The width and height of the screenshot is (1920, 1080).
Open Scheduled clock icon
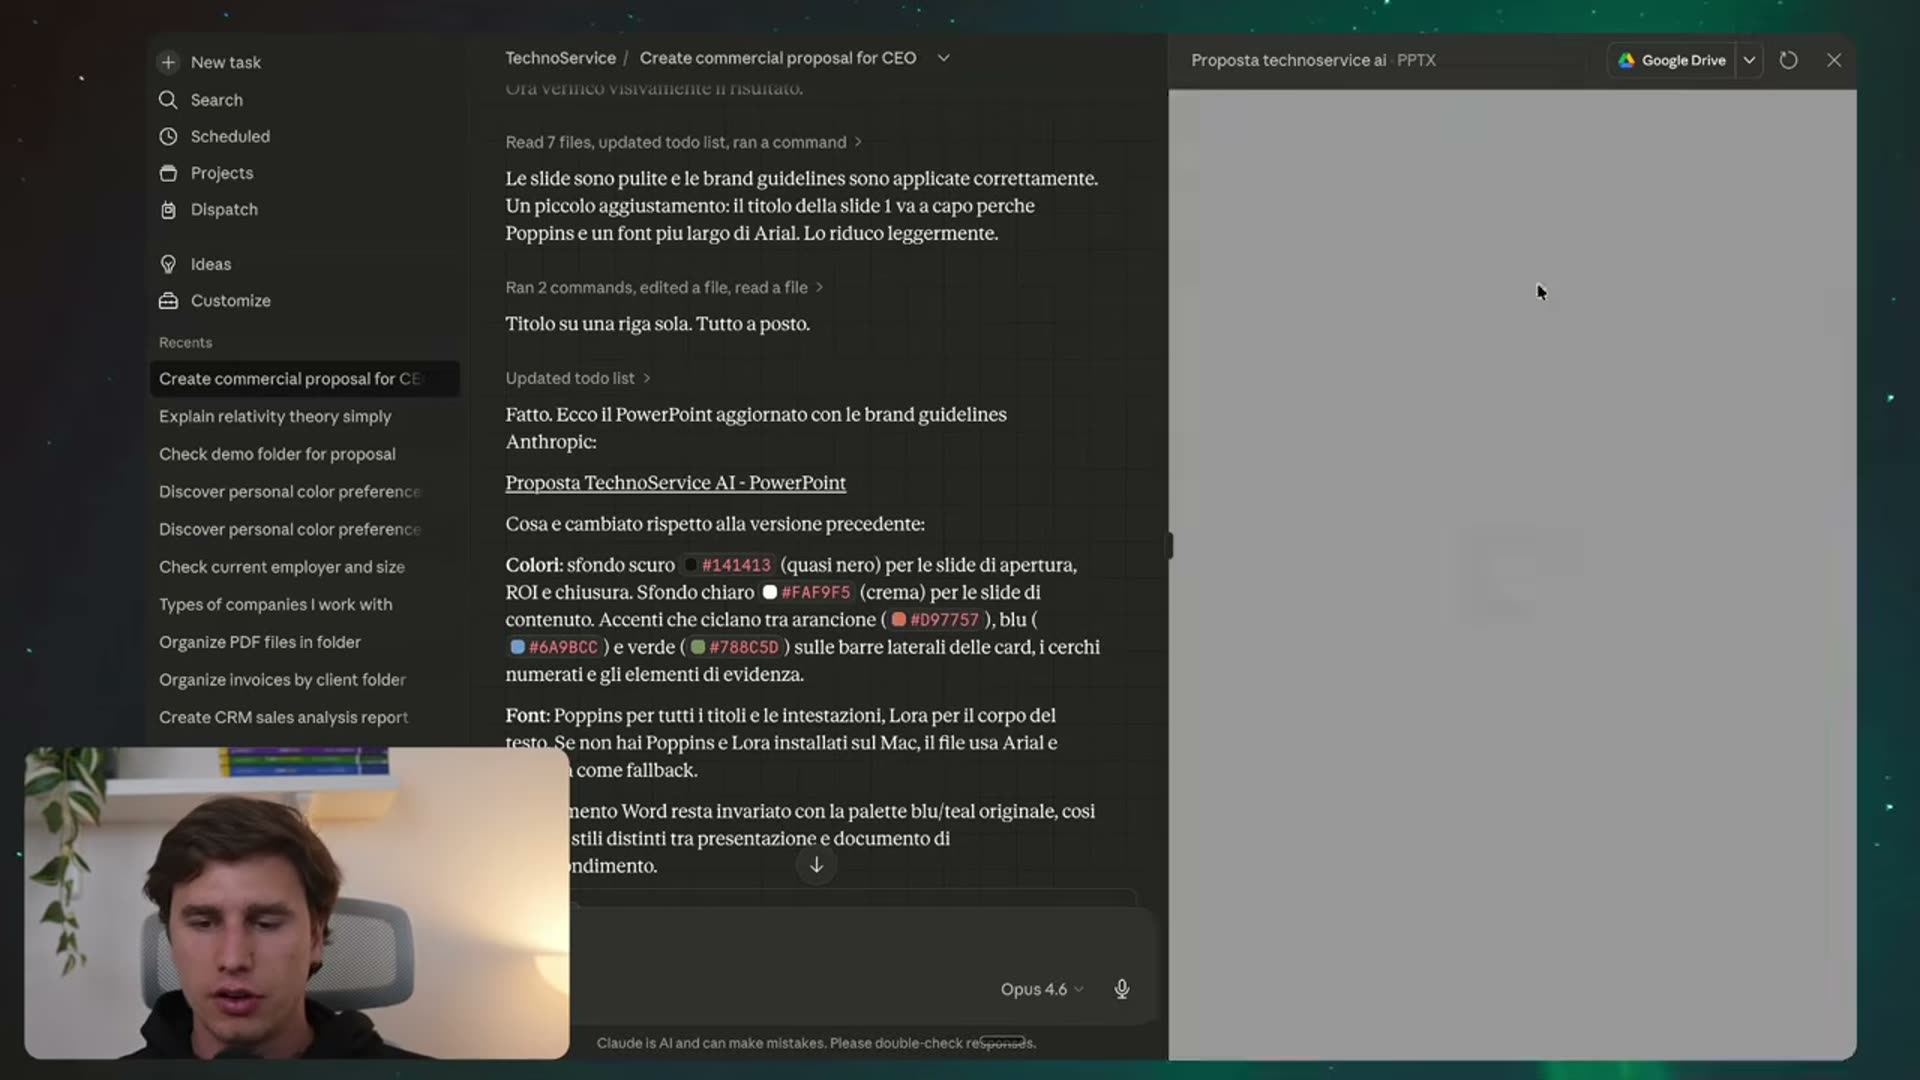coord(168,136)
